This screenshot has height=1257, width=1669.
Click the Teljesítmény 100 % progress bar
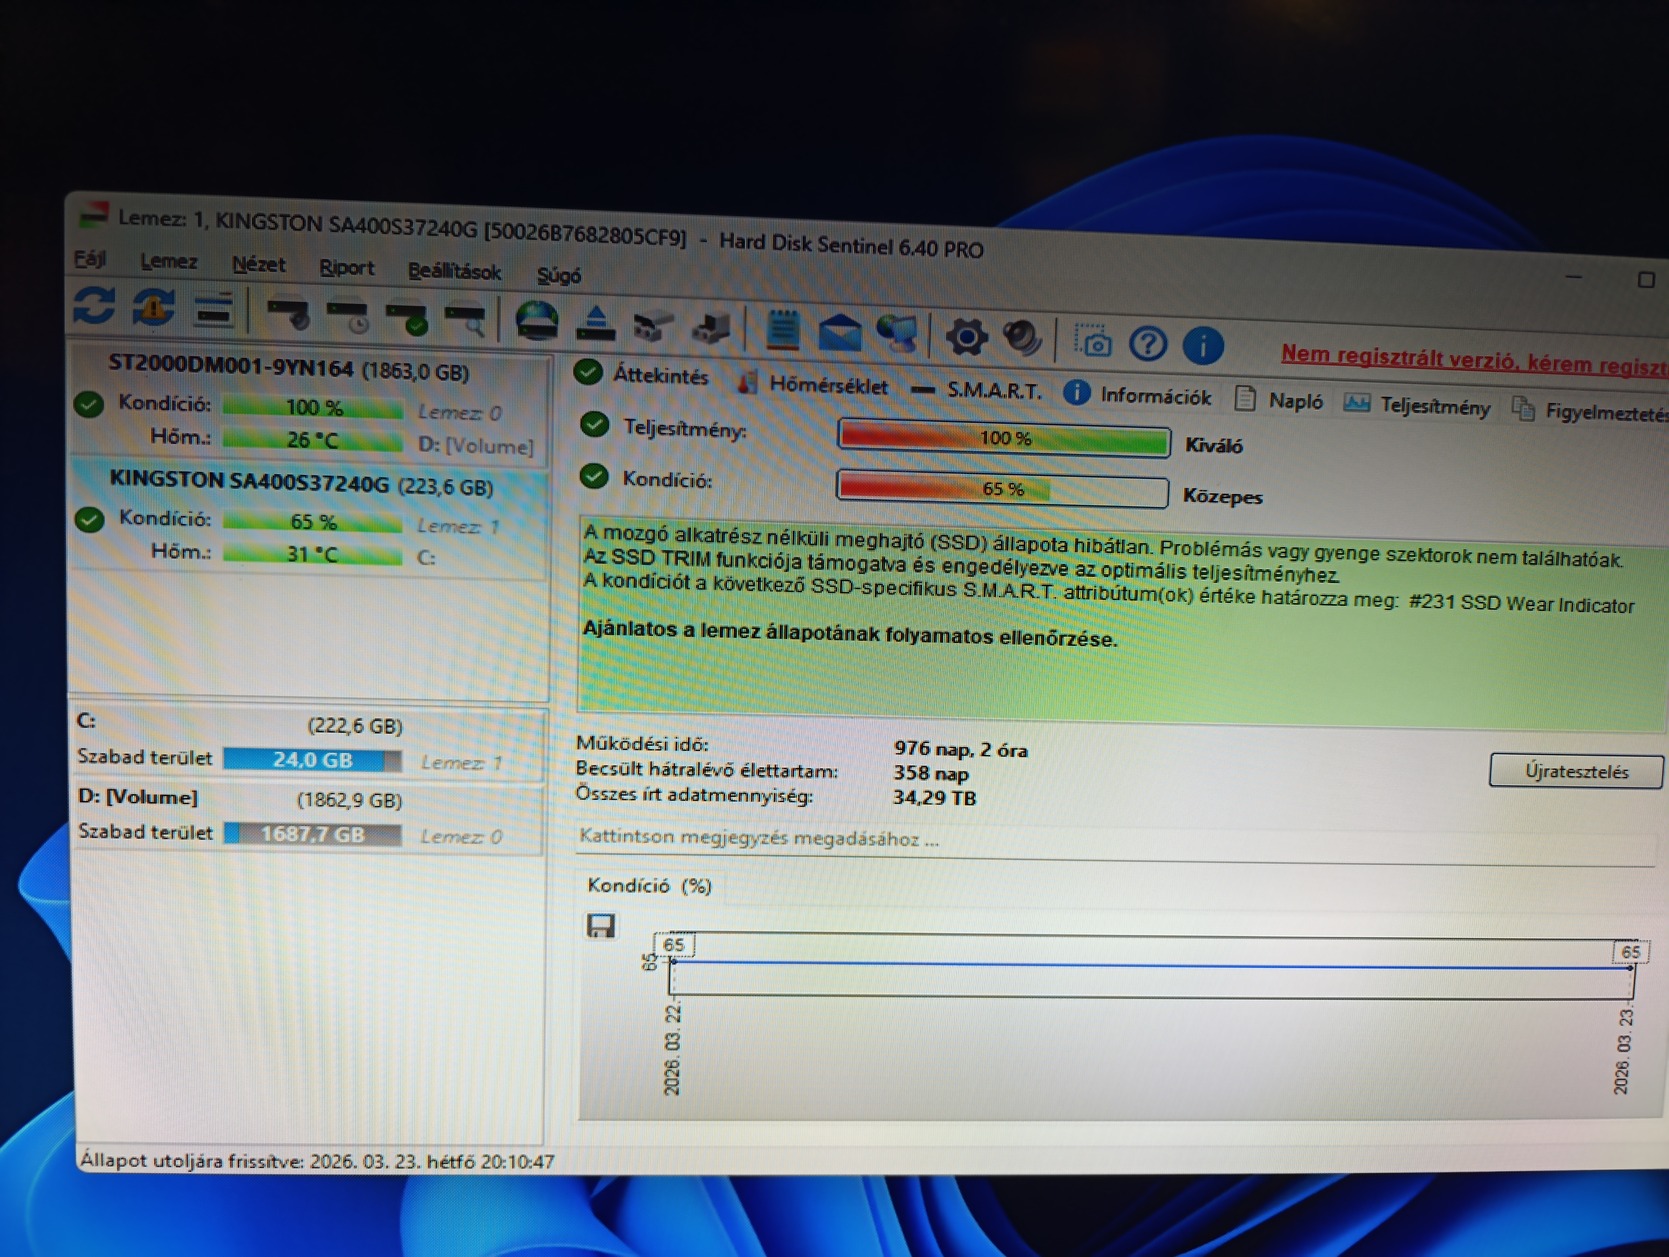tap(1003, 438)
